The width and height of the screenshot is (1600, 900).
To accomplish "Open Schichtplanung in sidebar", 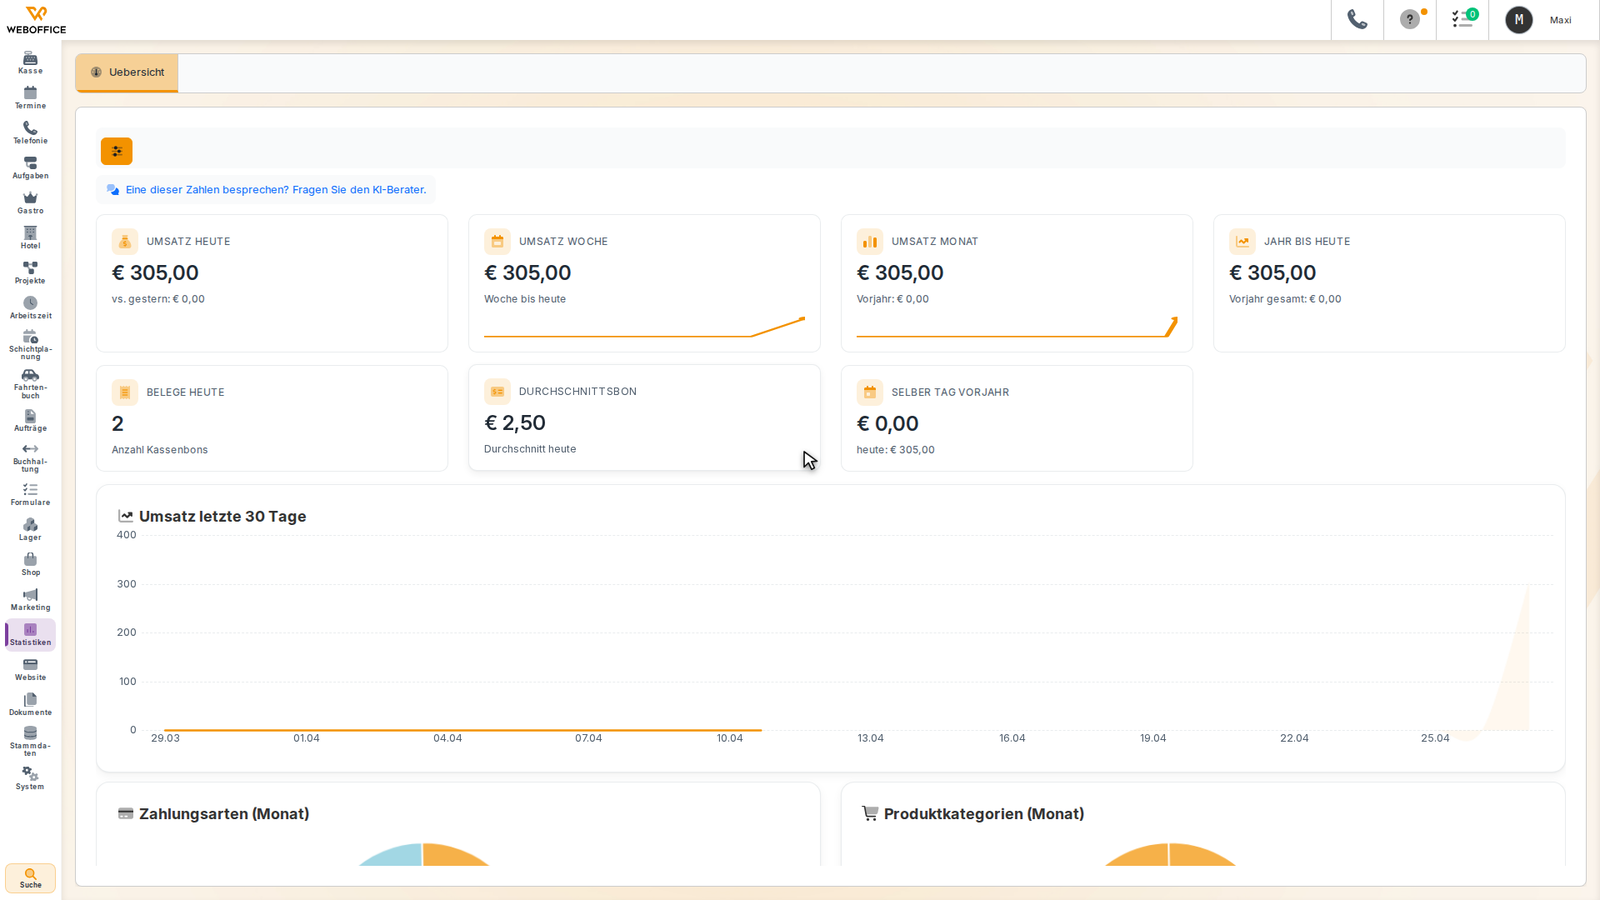I will pos(30,345).
